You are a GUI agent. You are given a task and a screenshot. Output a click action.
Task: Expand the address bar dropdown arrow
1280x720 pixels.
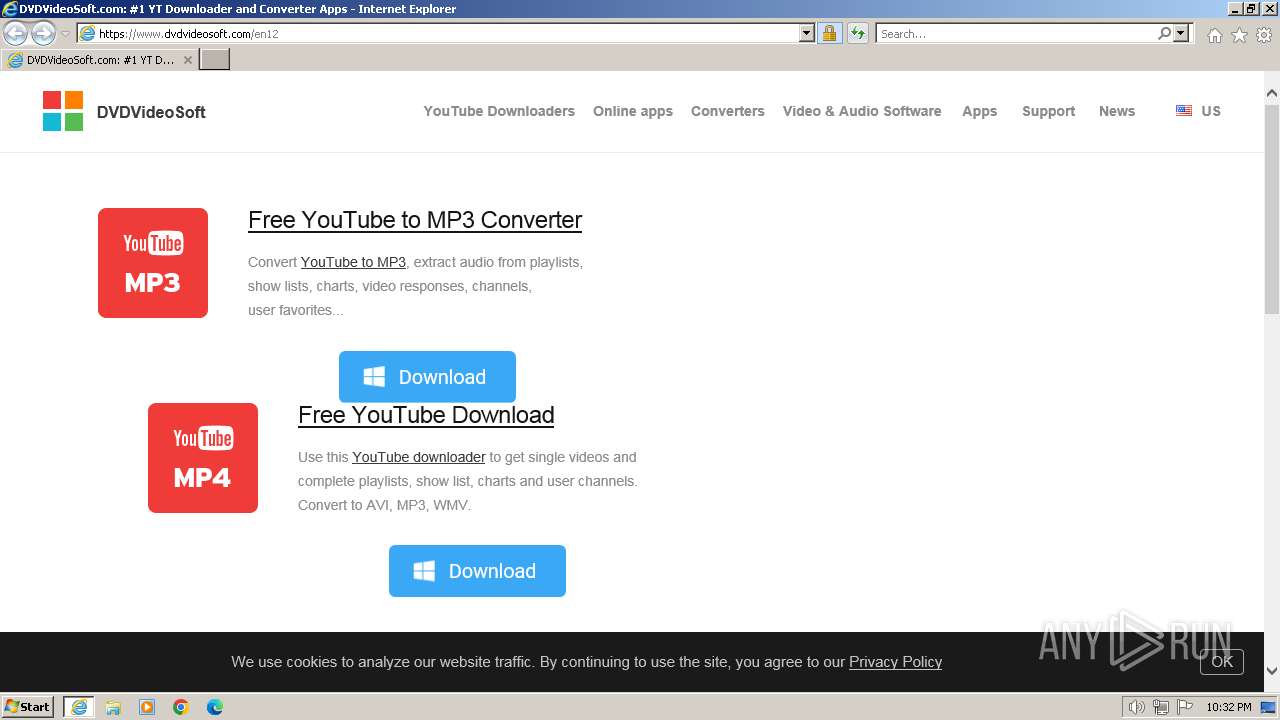point(807,33)
